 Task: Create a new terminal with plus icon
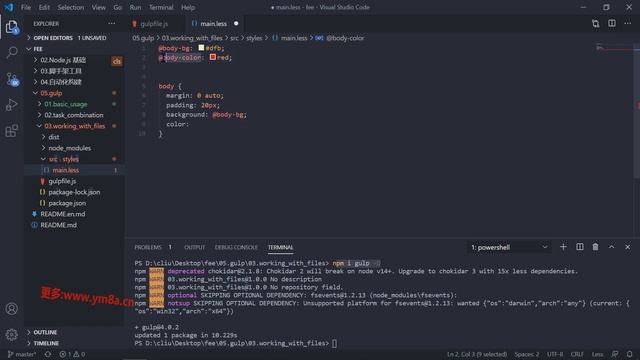point(563,247)
